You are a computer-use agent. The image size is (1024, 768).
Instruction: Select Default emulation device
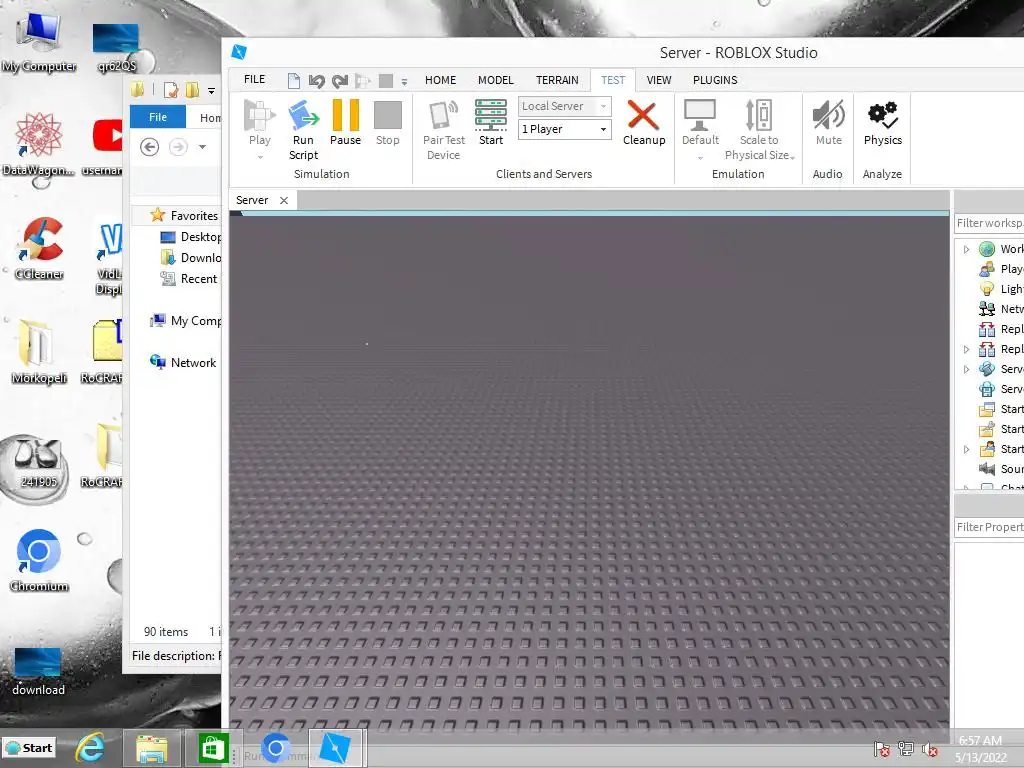(700, 122)
